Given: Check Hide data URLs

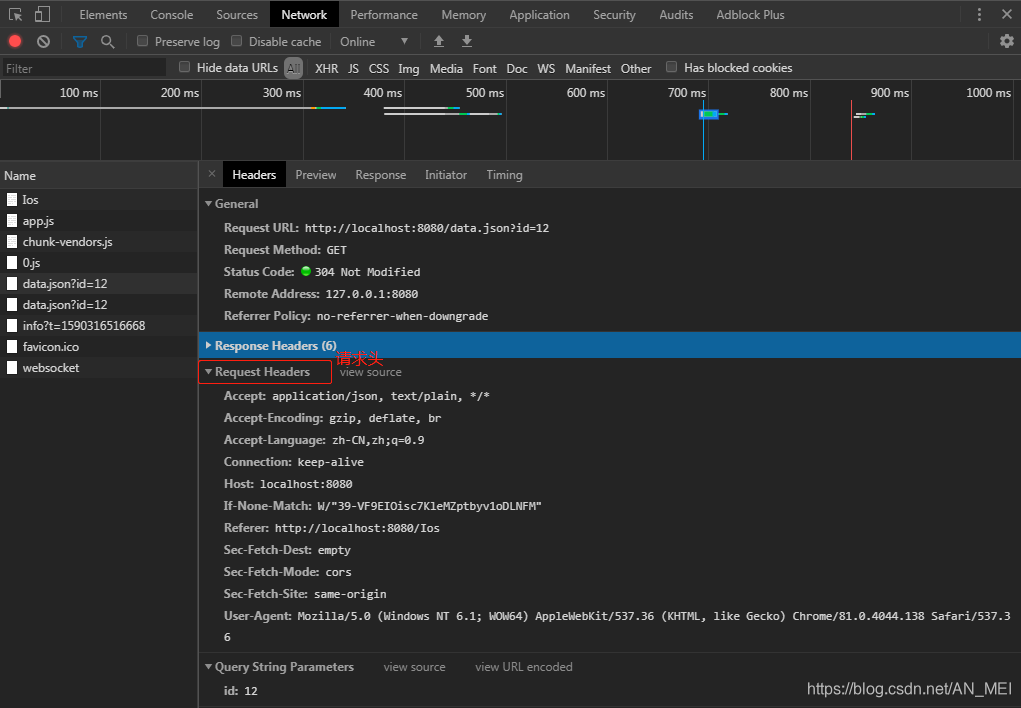Looking at the screenshot, I should (184, 67).
